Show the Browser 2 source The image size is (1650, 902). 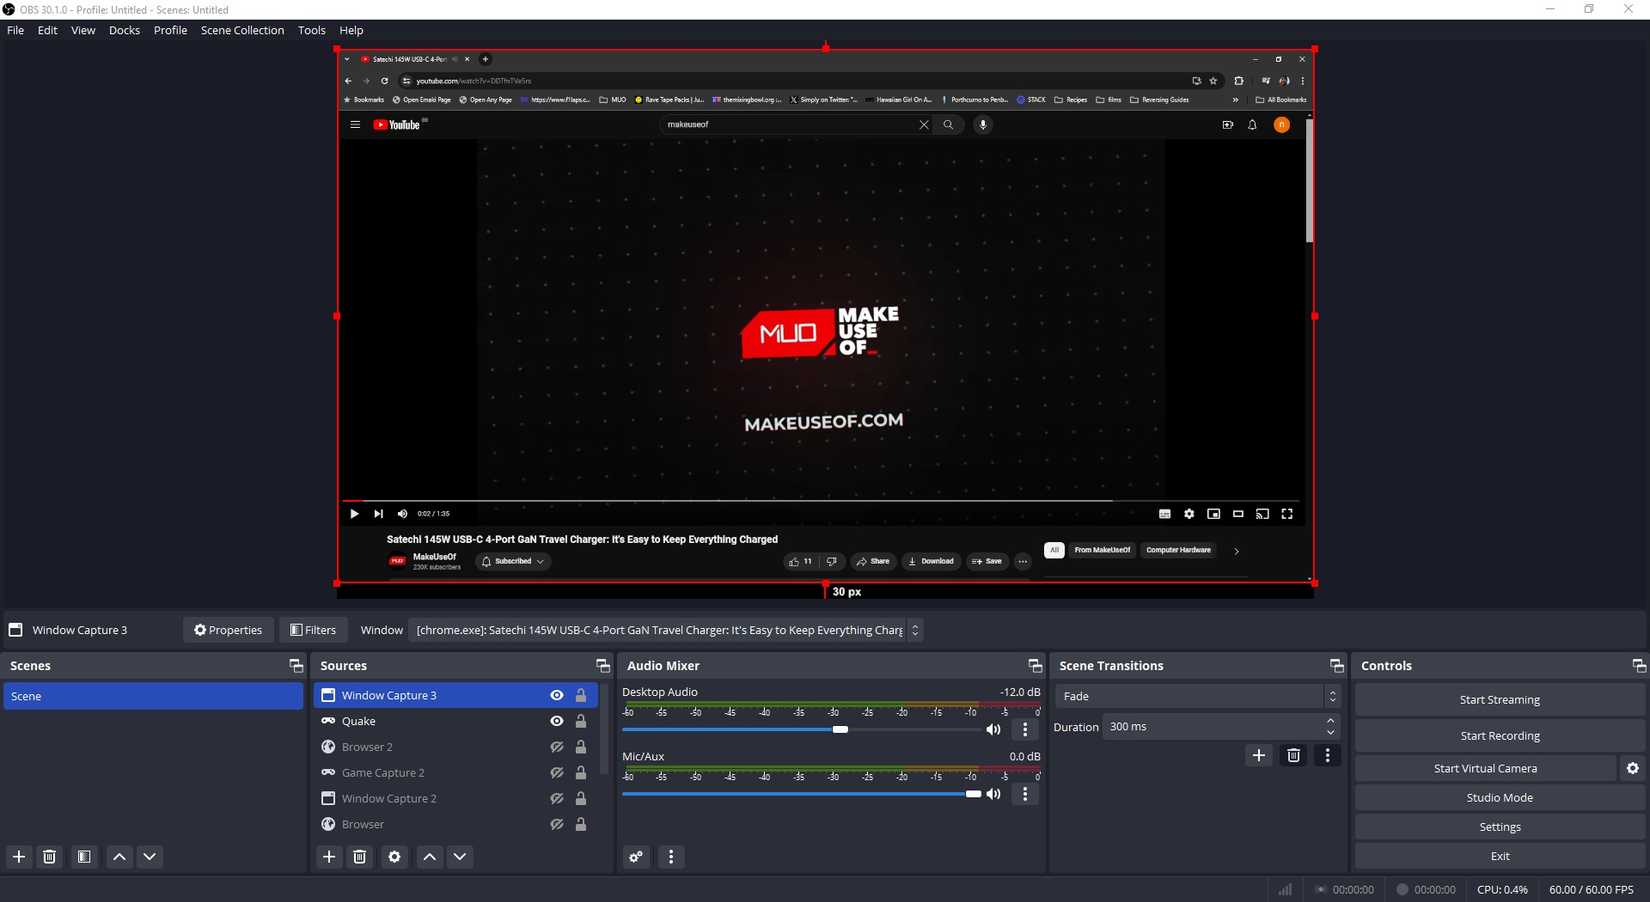coord(557,746)
